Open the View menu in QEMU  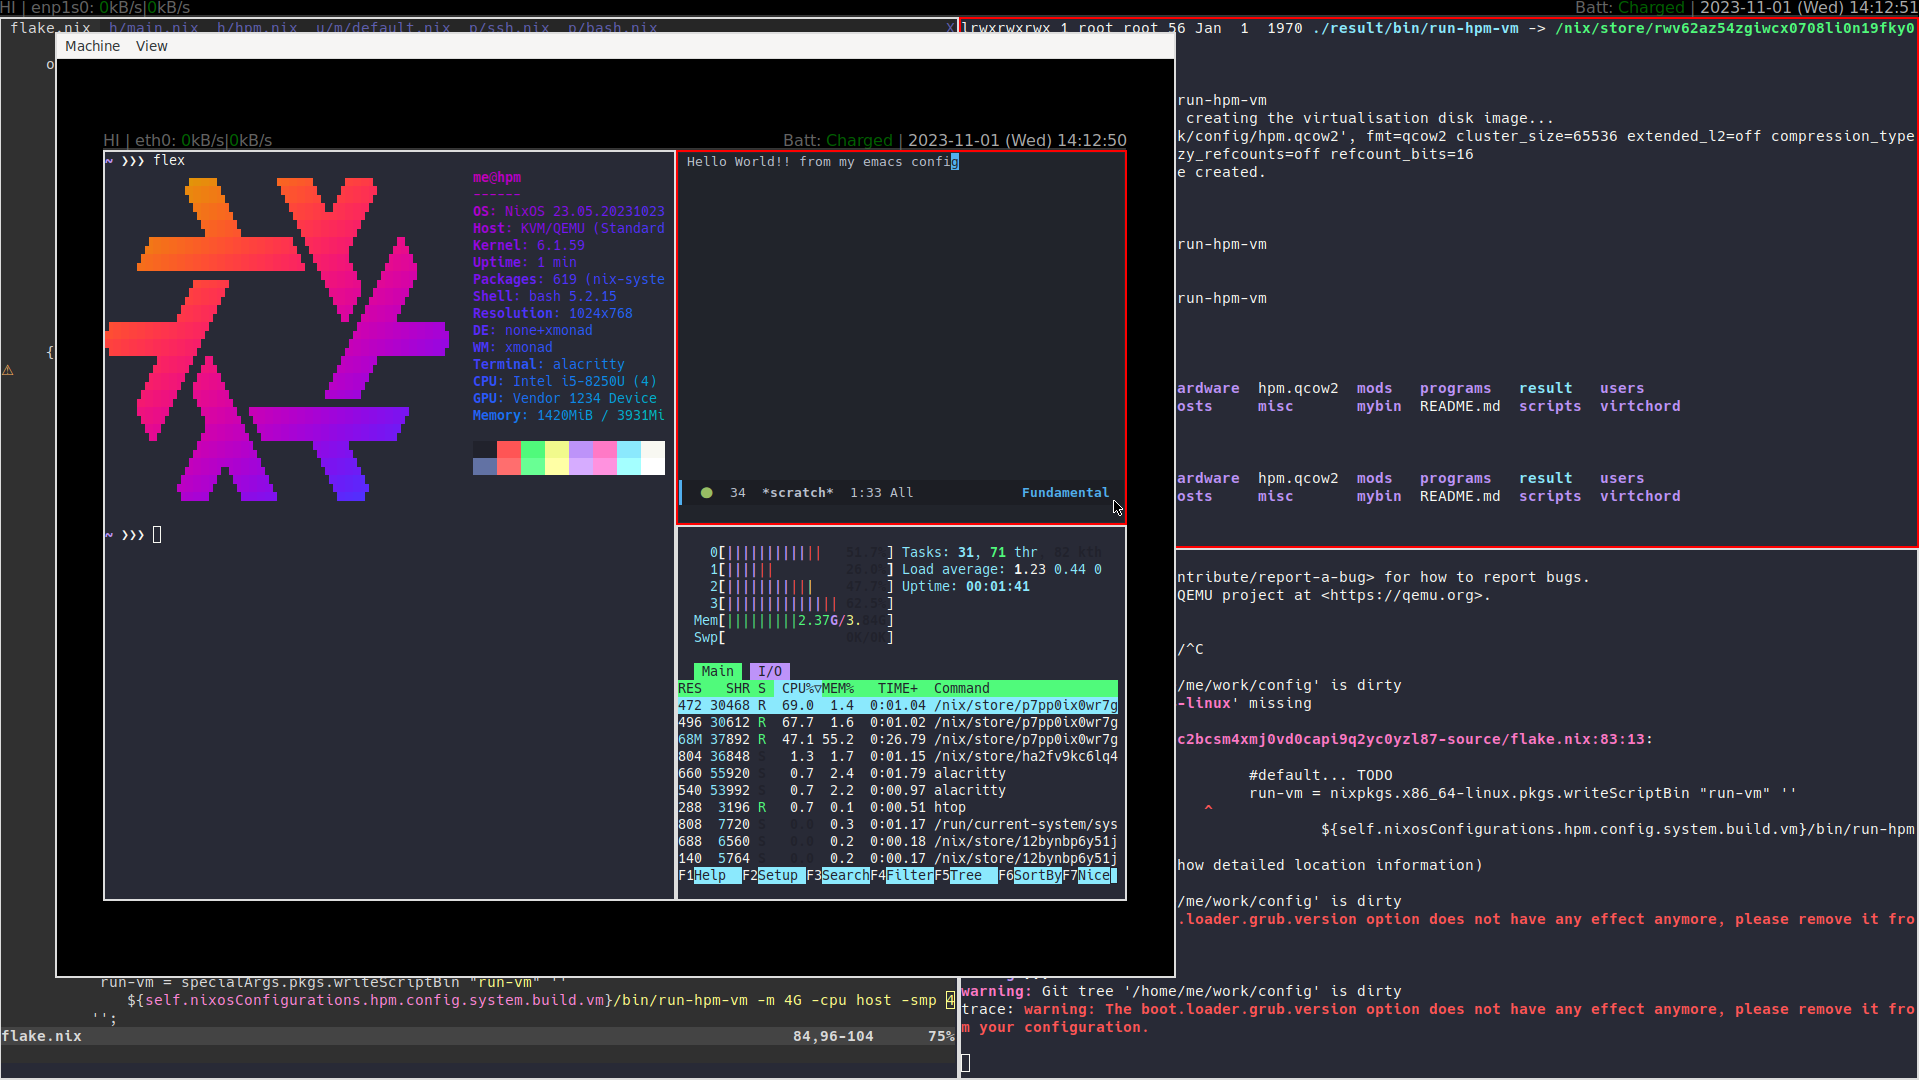point(151,46)
